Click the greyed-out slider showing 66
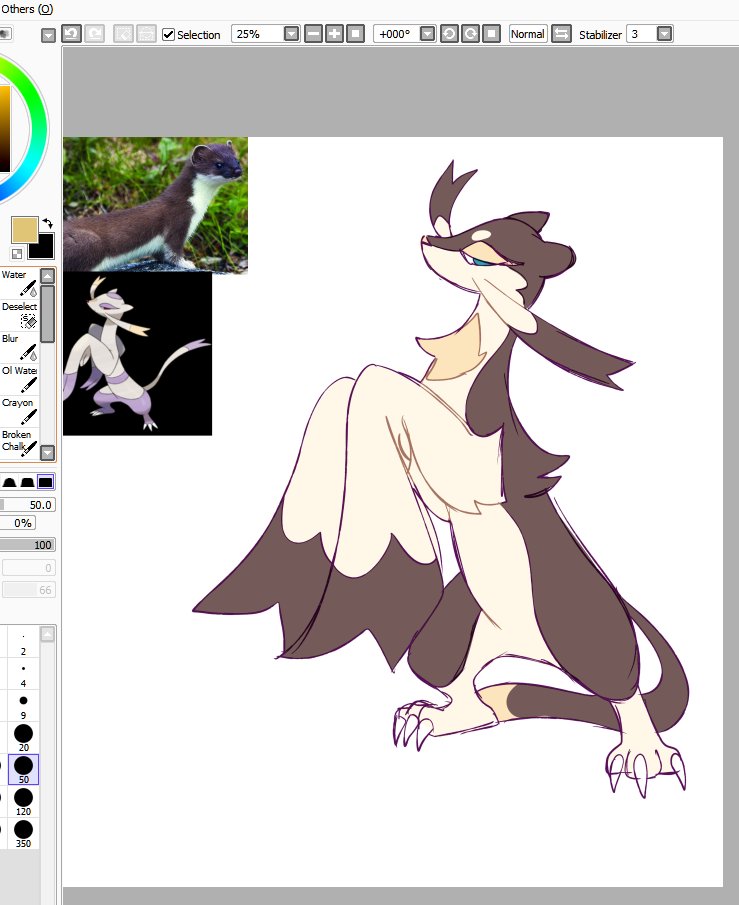The image size is (739, 905). pyautogui.click(x=29, y=590)
